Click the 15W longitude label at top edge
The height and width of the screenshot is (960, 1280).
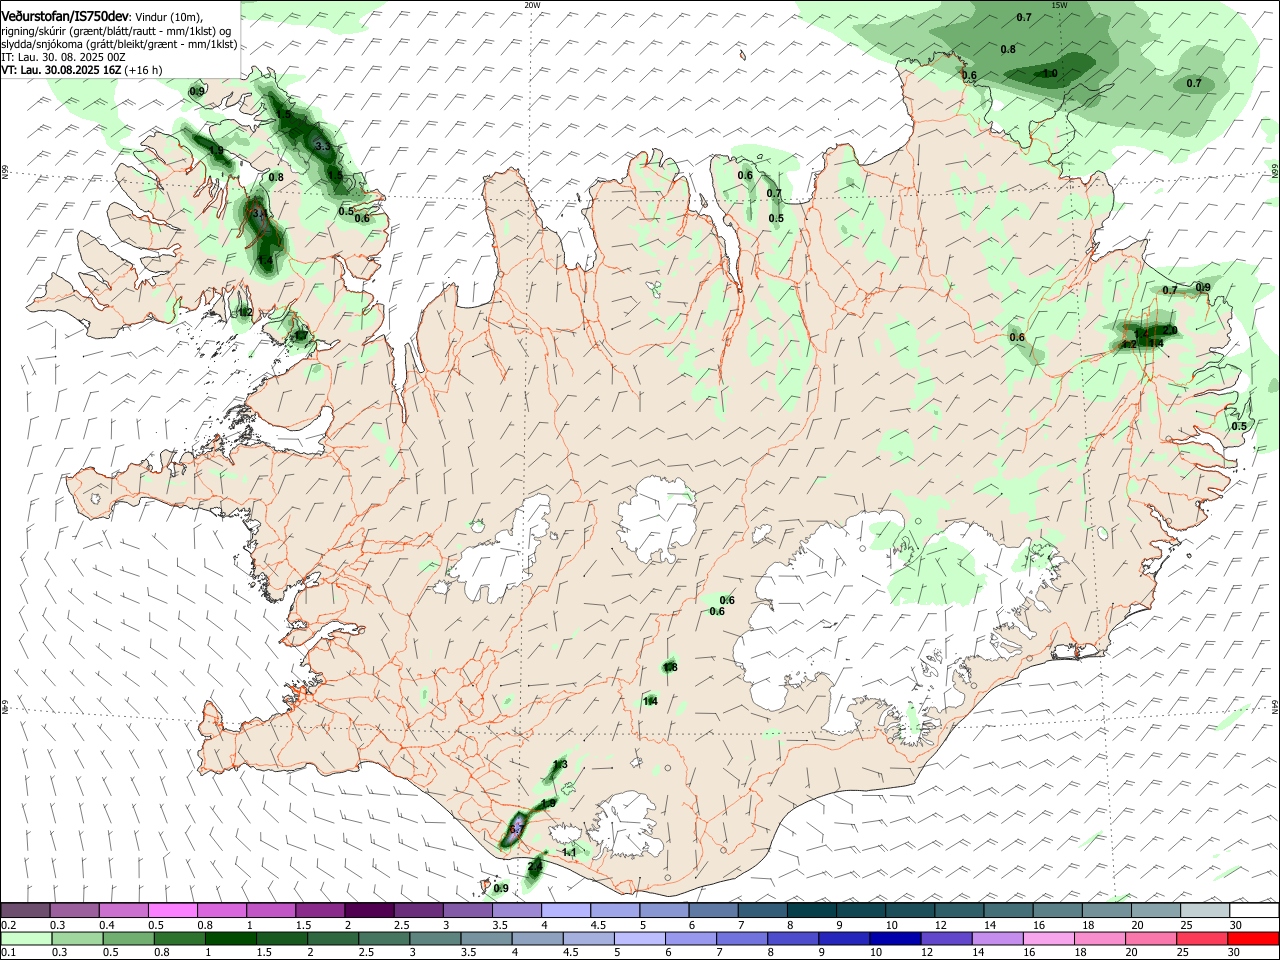coord(1059,4)
